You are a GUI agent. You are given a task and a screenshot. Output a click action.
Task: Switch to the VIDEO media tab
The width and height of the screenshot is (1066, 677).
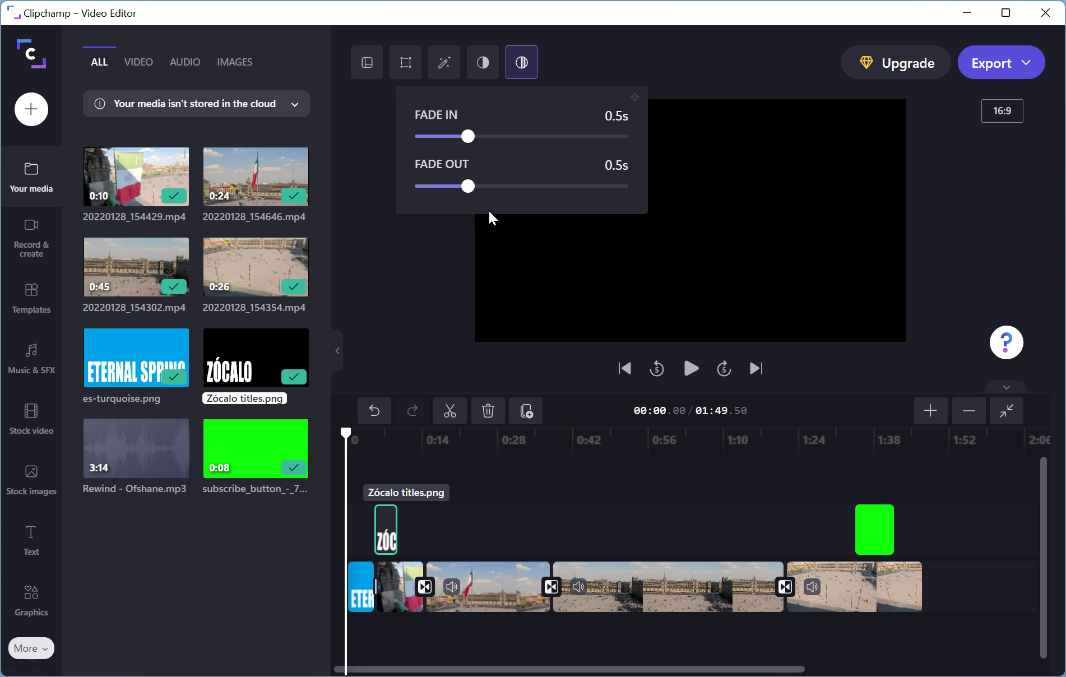coord(138,62)
